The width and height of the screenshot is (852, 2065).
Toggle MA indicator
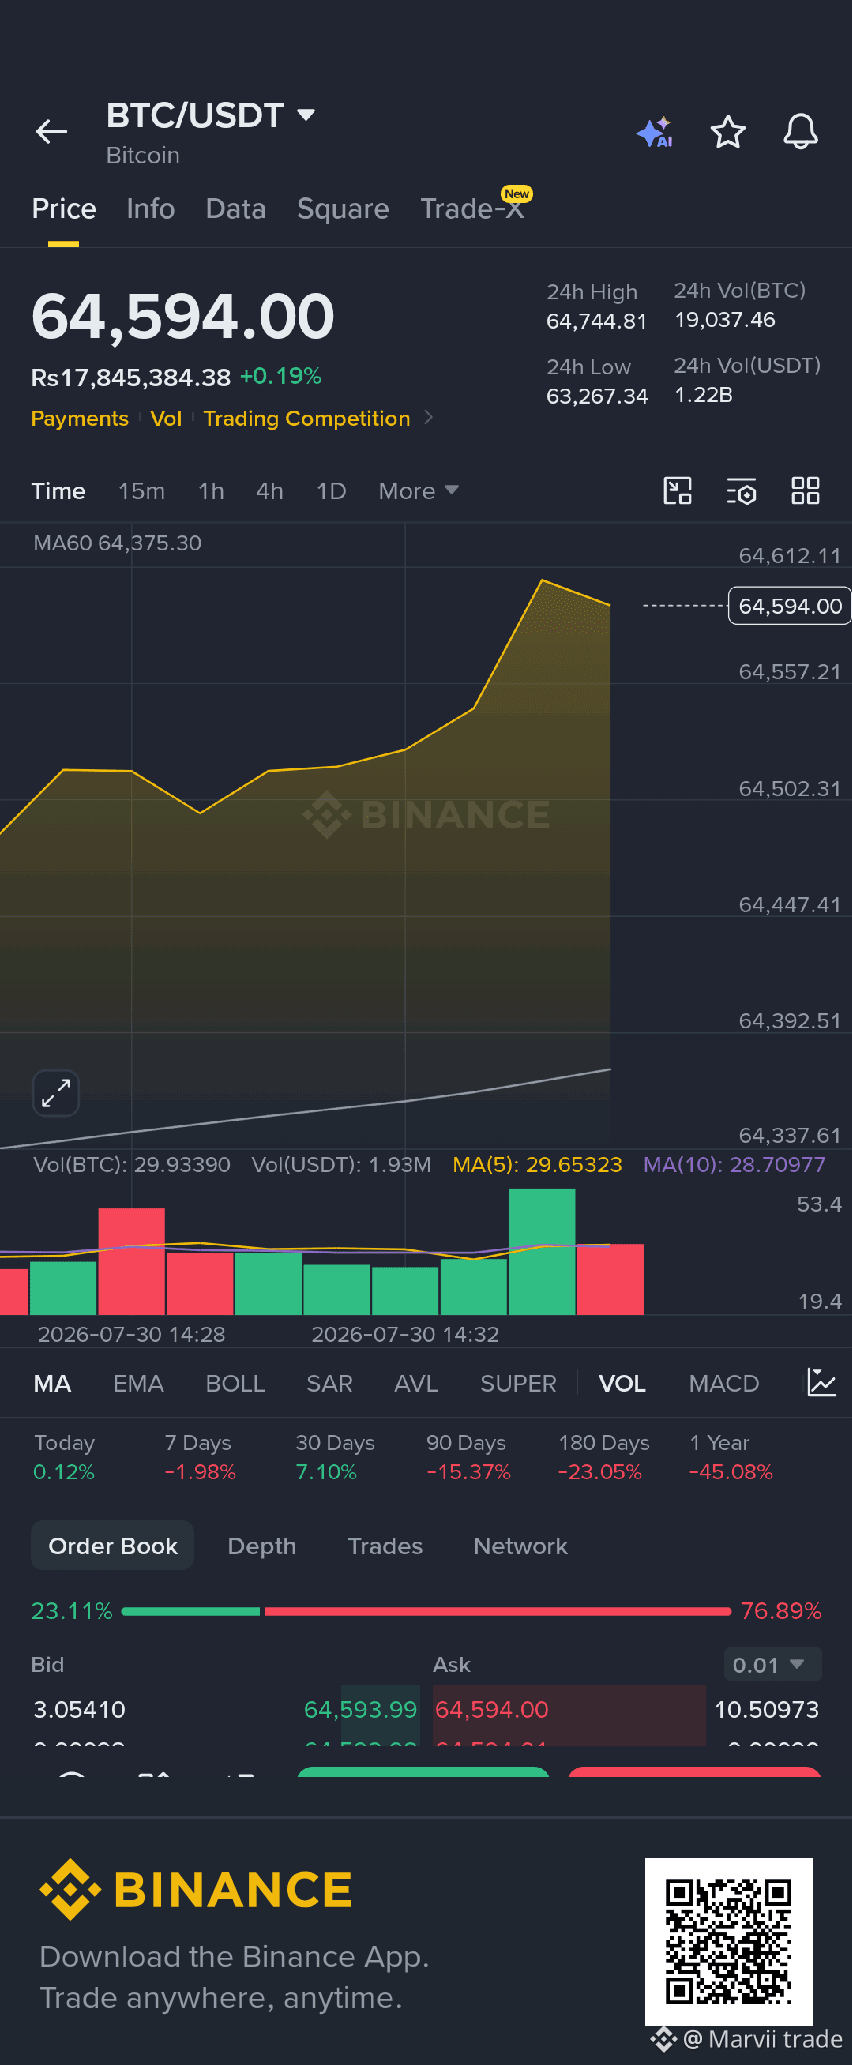point(52,1384)
